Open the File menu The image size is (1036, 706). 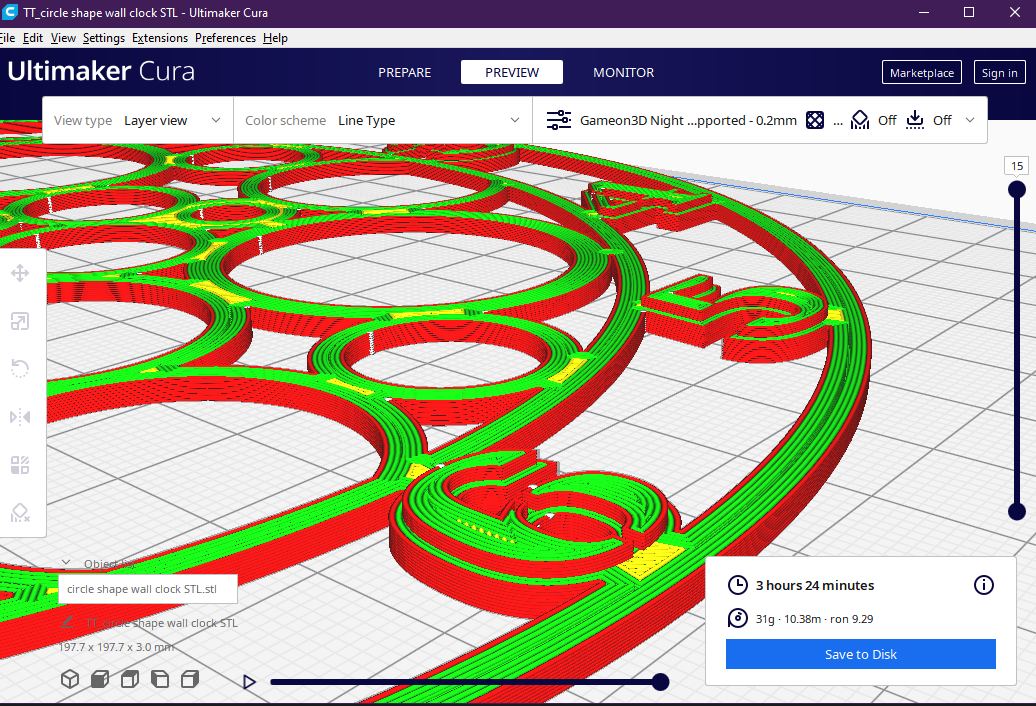click(x=7, y=38)
